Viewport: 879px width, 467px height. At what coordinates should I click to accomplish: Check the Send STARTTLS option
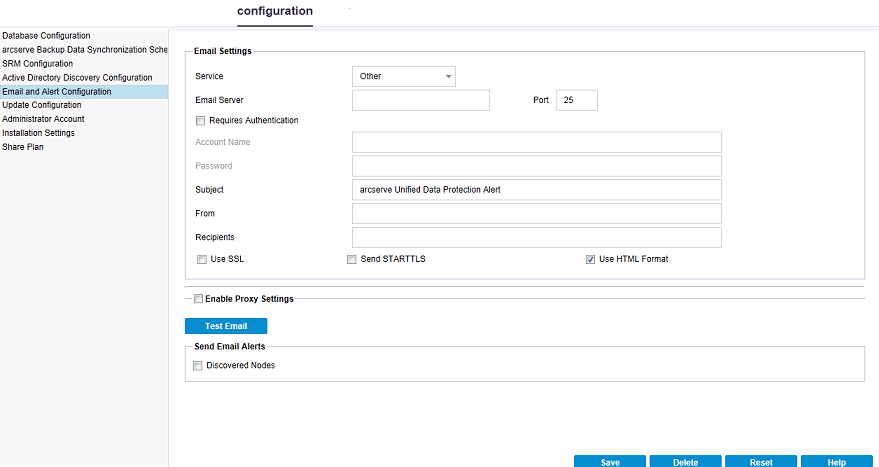[352, 259]
